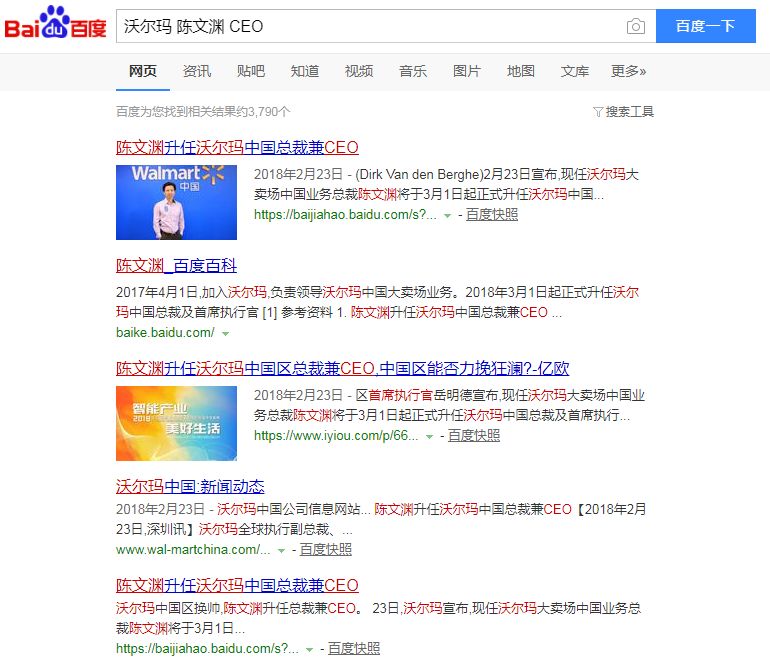Click the last baijiahao.baidu.com URL

coord(207,649)
